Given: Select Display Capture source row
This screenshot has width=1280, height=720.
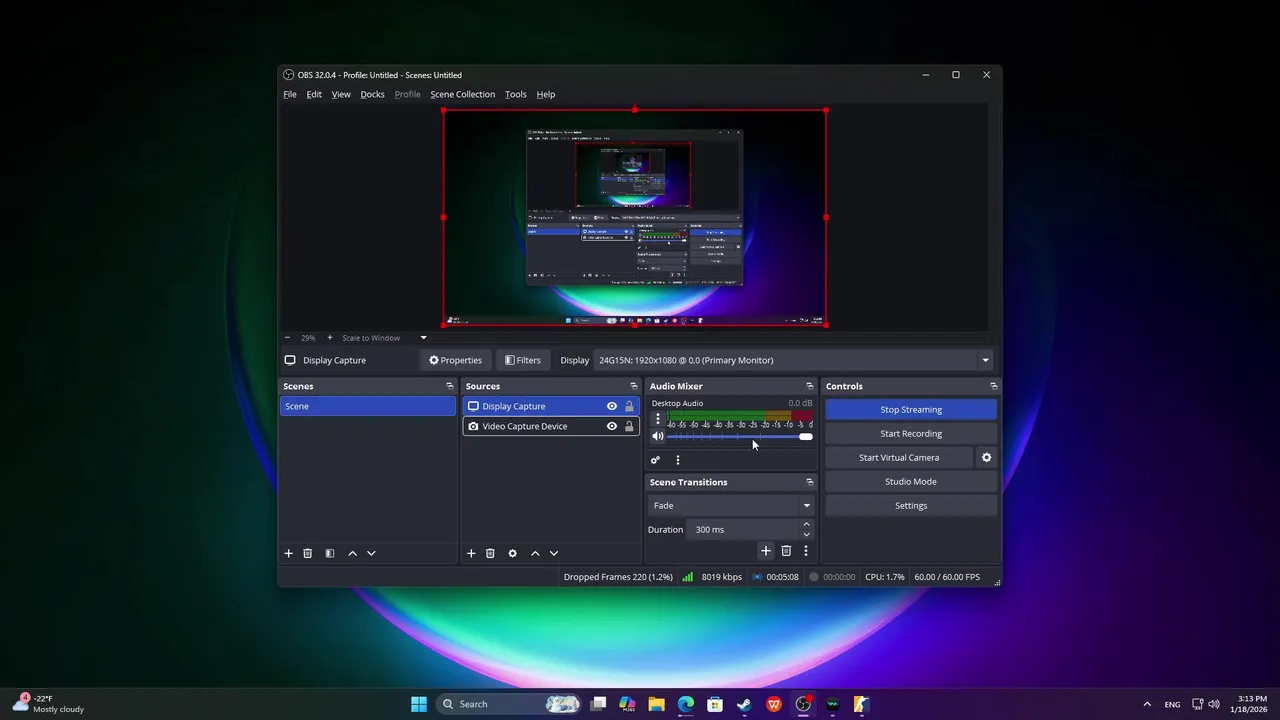Looking at the screenshot, I should [550, 406].
